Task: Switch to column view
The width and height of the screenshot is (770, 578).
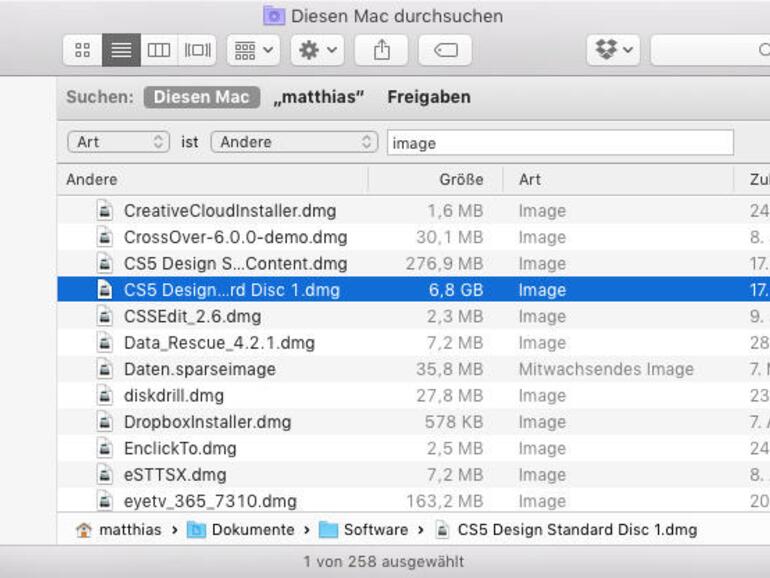Action: (159, 50)
